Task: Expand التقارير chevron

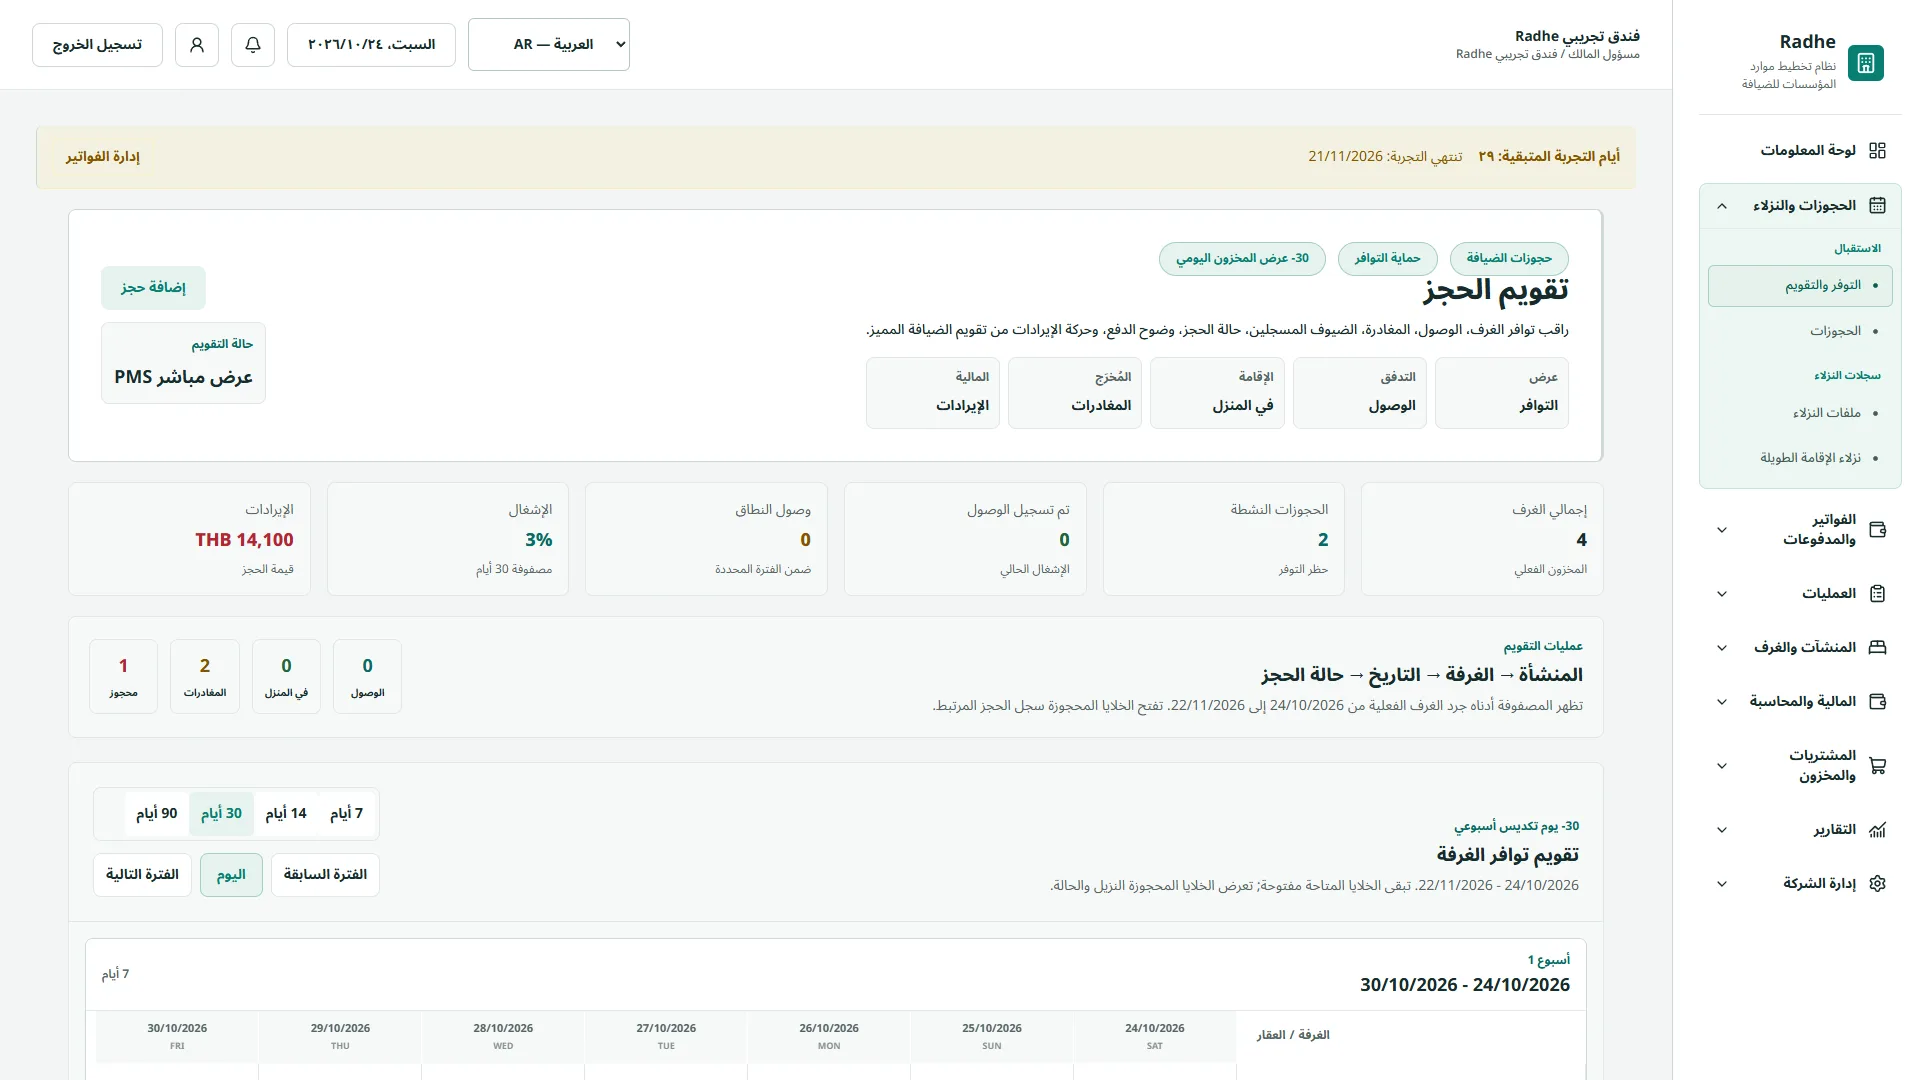Action: click(x=1722, y=830)
